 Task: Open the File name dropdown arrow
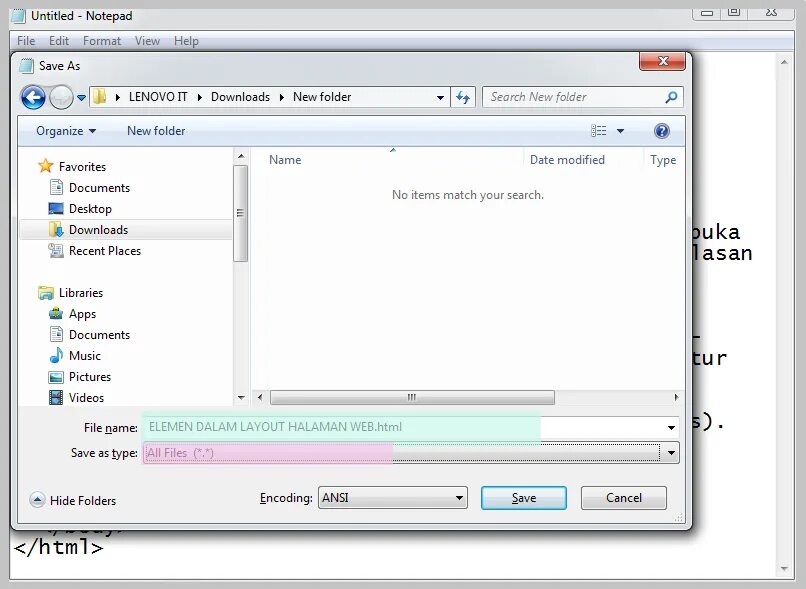671,428
